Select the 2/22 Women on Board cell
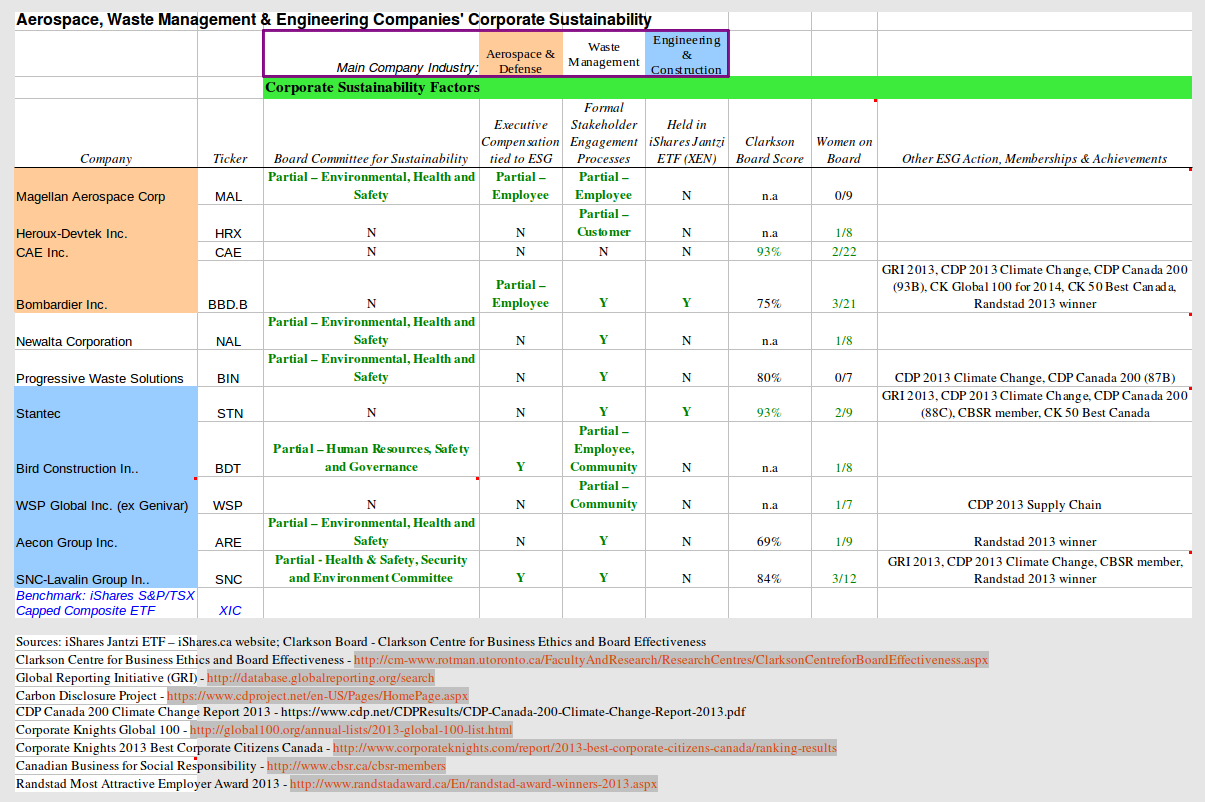The height and width of the screenshot is (802, 1205). (x=844, y=251)
